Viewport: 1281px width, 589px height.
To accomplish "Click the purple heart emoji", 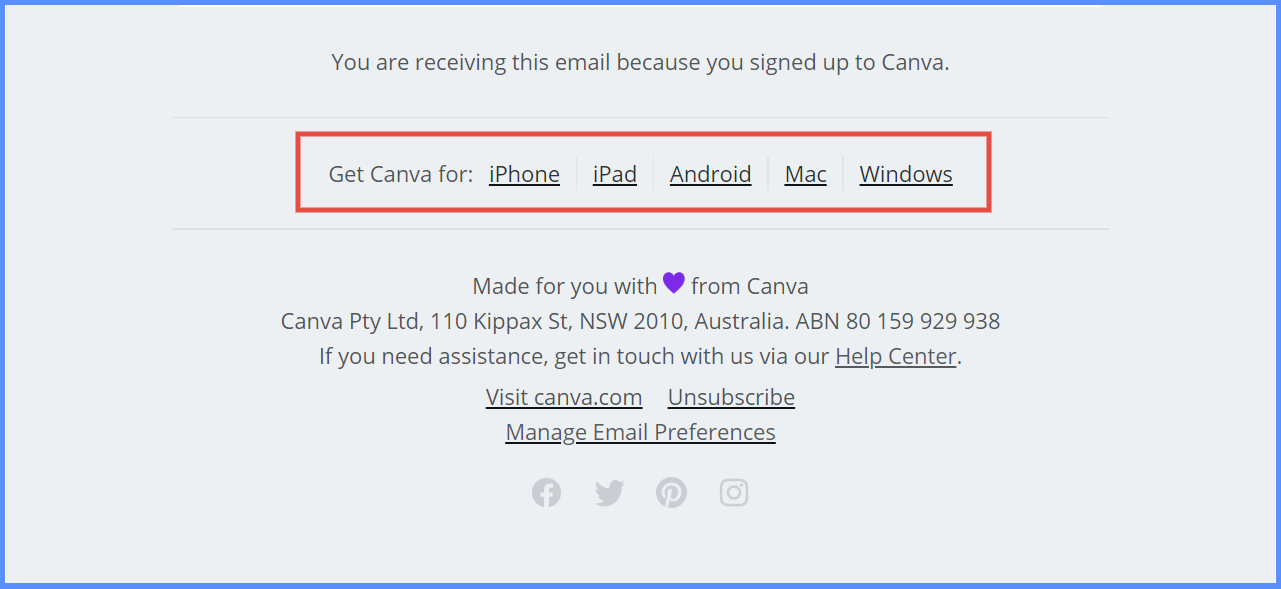I will click(x=673, y=283).
